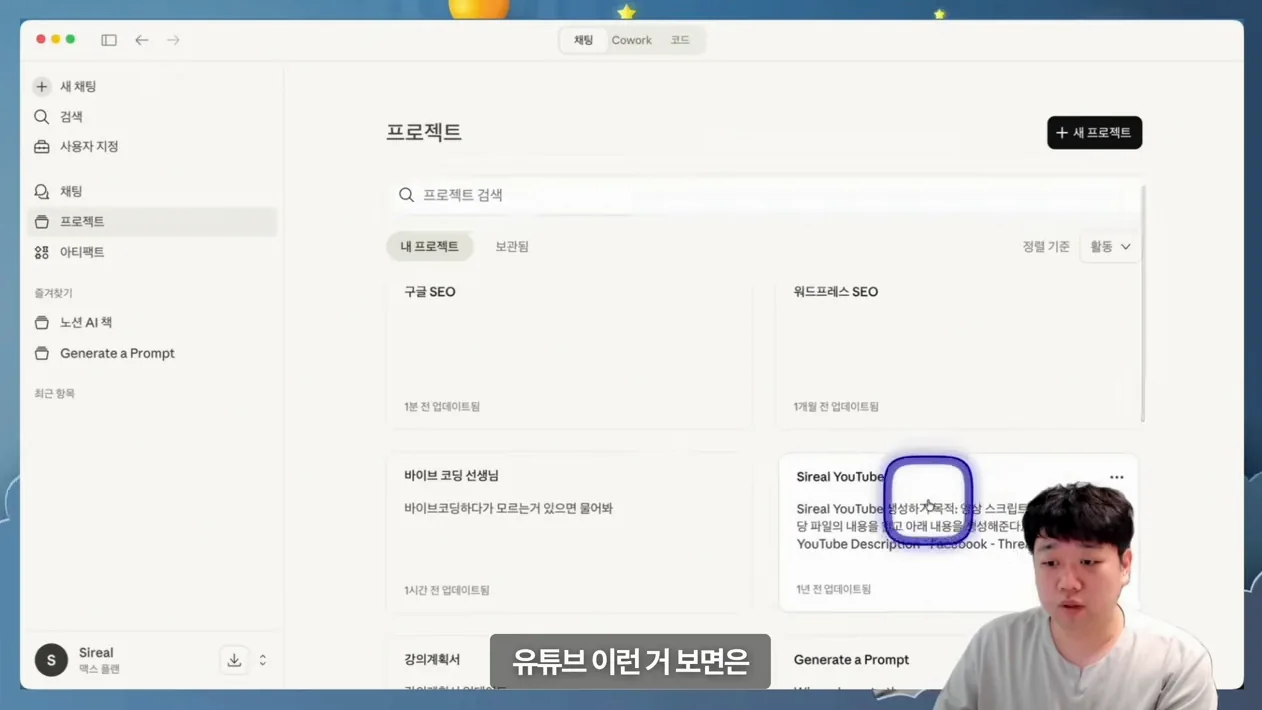The height and width of the screenshot is (710, 1262).
Task: Click the download icon near Sireal account
Action: click(x=234, y=660)
